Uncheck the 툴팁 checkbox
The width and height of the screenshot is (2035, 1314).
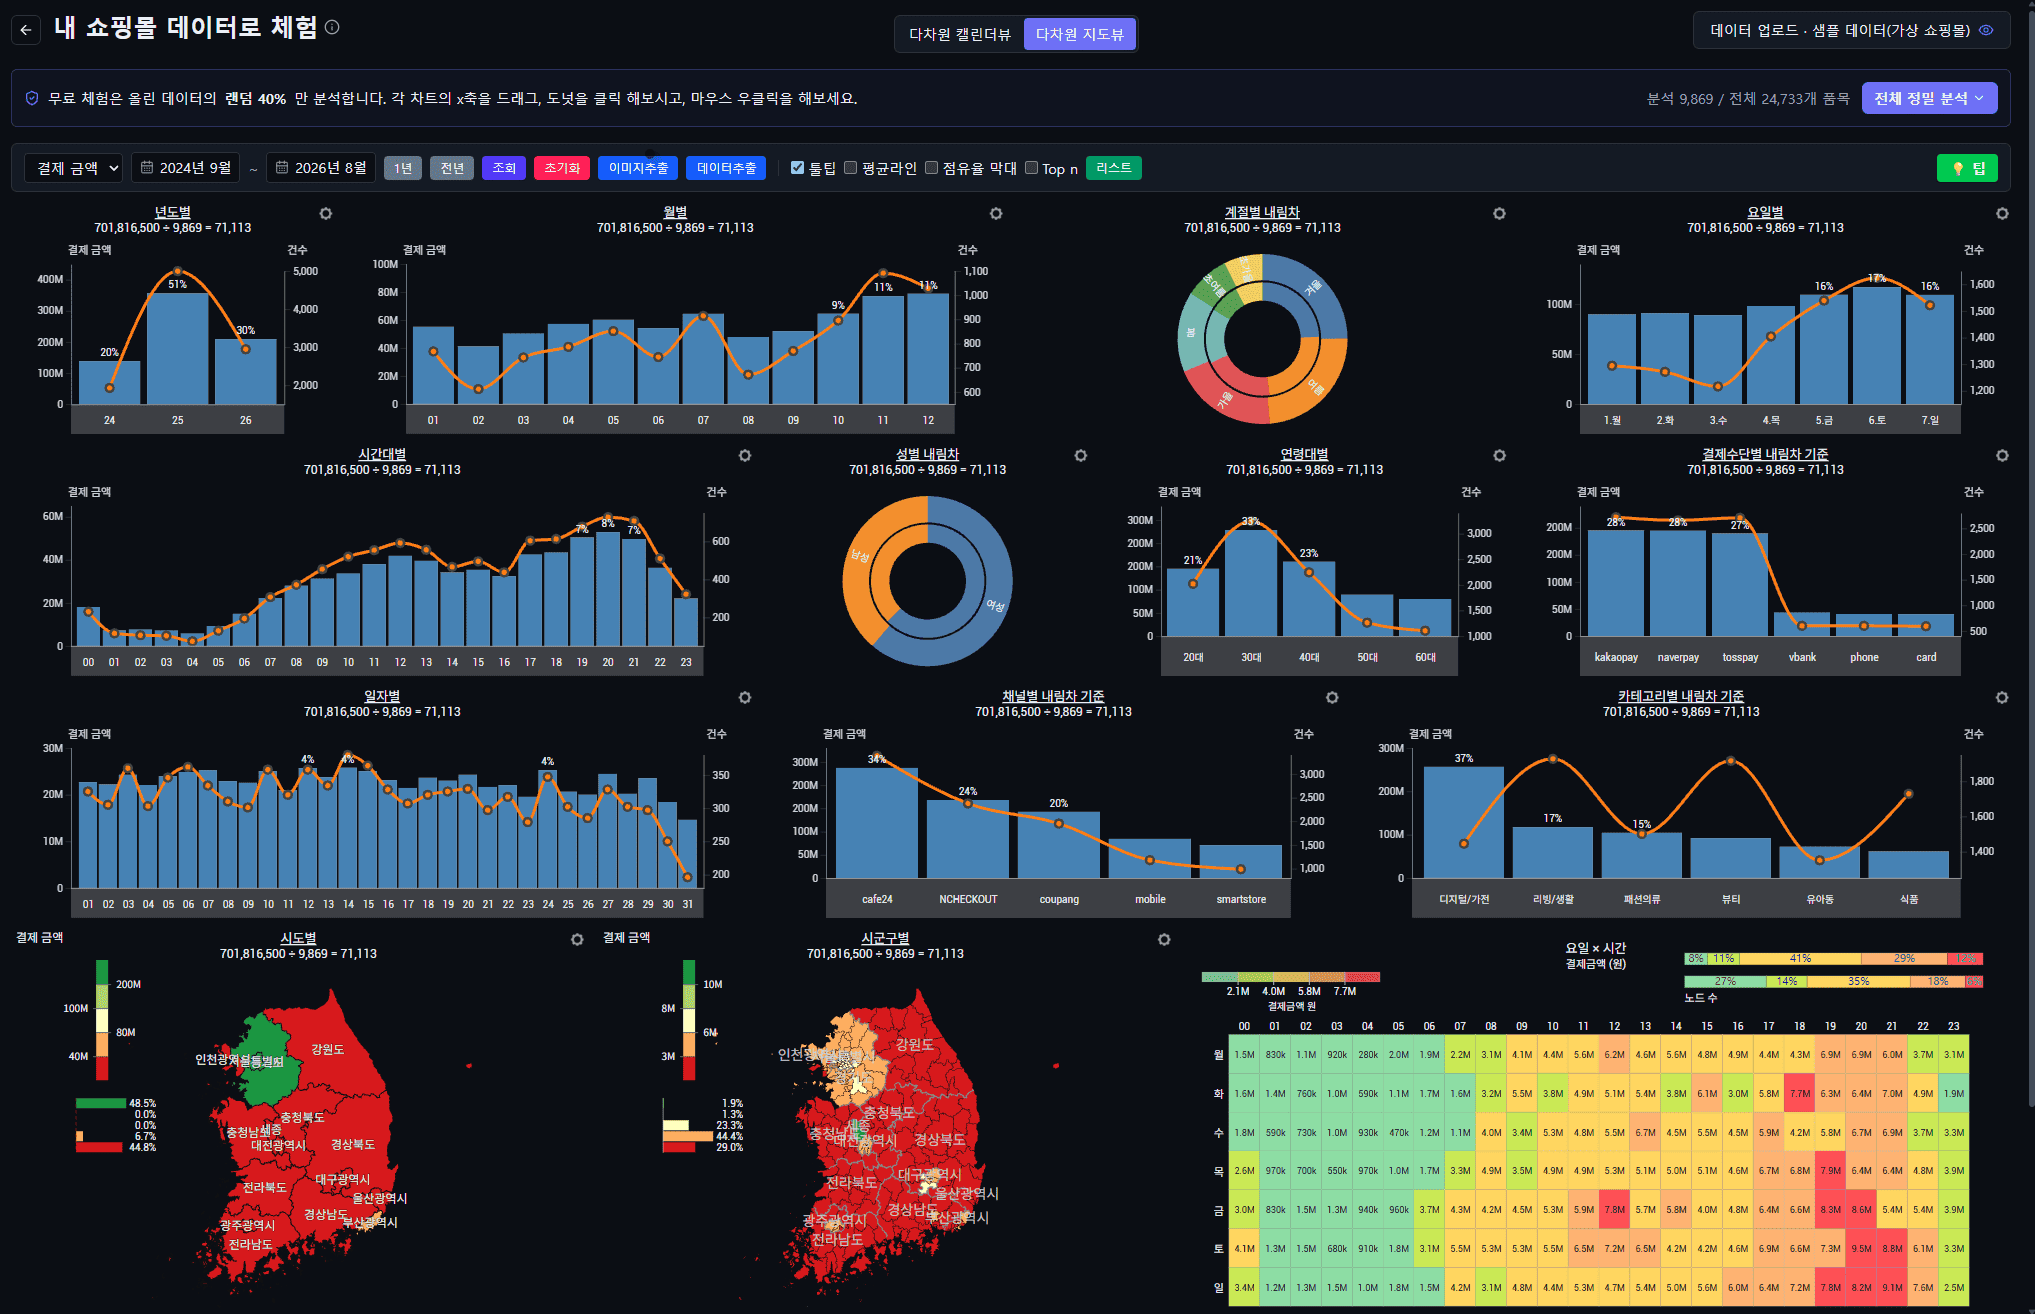(x=797, y=168)
